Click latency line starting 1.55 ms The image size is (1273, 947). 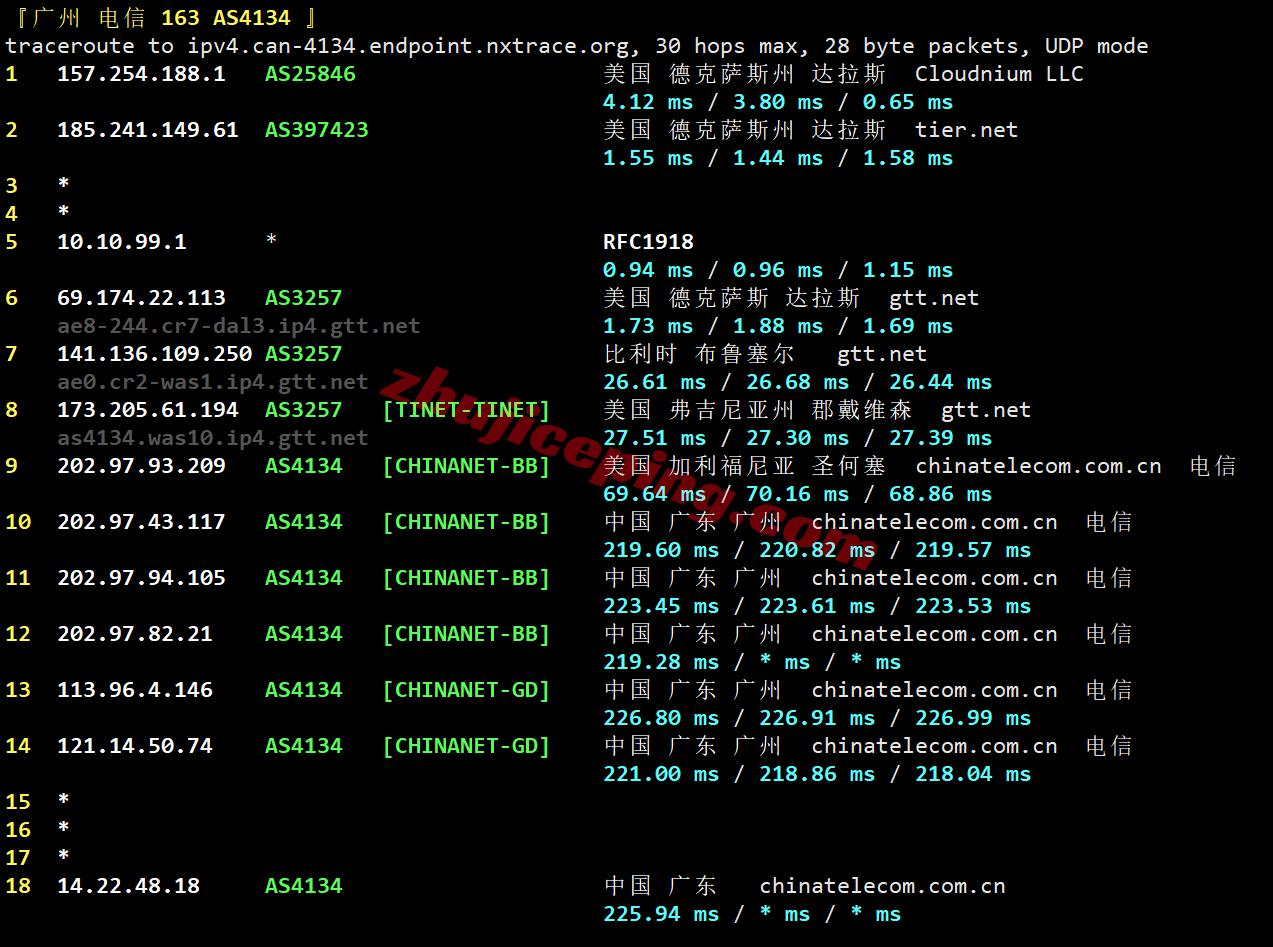click(x=778, y=158)
